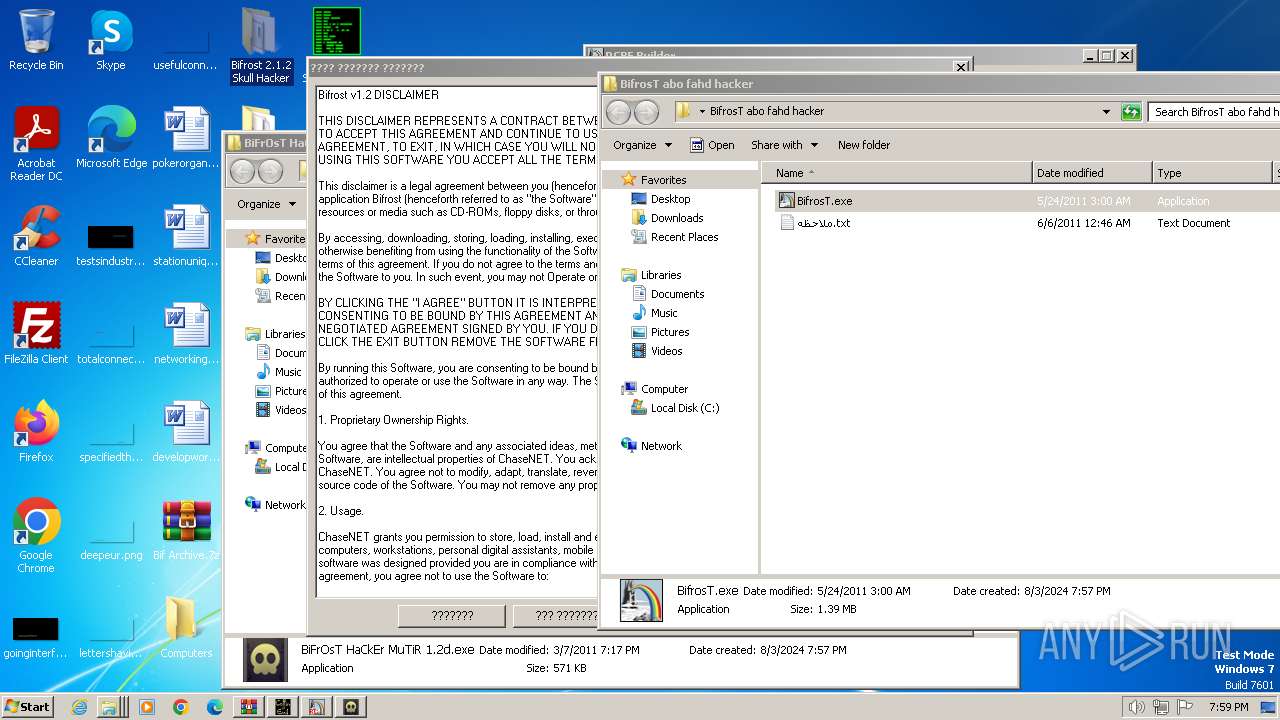Open the skull app taskbar button

[350, 706]
